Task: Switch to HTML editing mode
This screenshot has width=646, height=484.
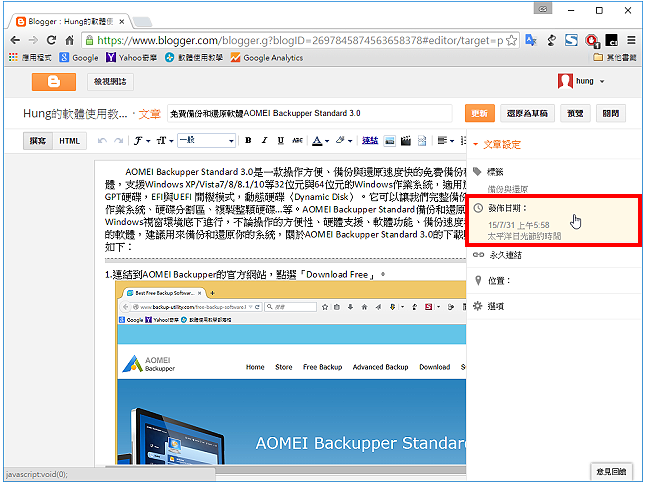Action: pos(69,141)
